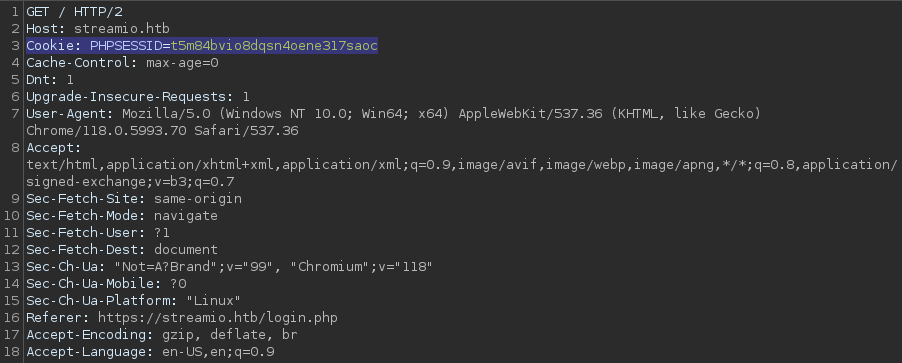Viewport: 902px width, 363px height.
Task: Click the Chrome/118.0.5993.70 version text
Action: [106, 131]
